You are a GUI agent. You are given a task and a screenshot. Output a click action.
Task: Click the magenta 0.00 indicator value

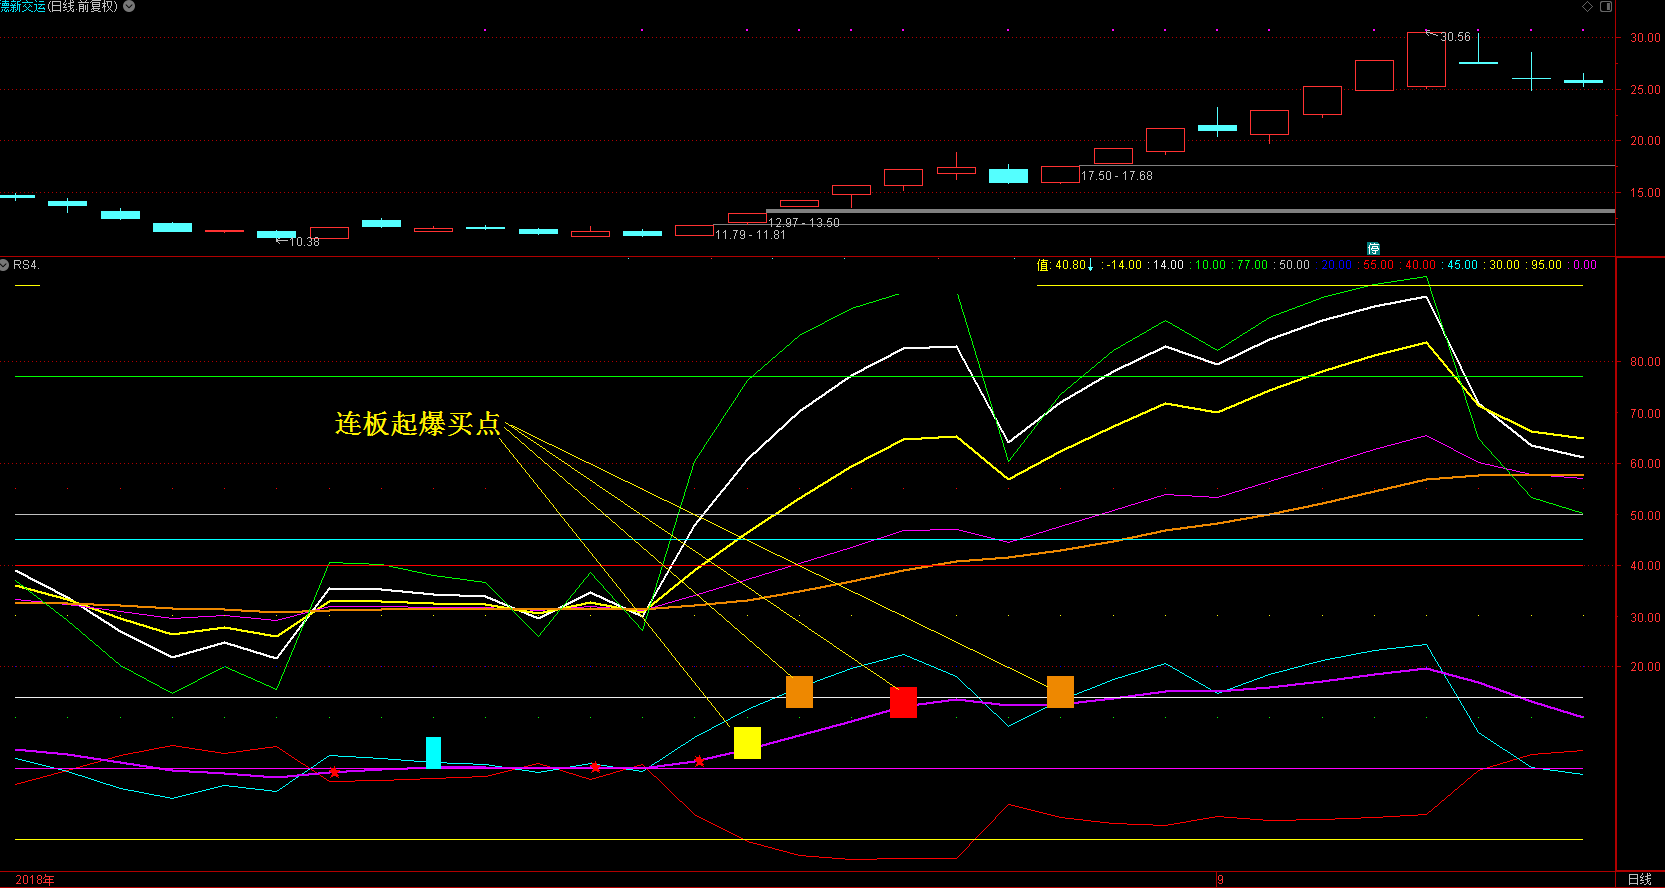click(x=1585, y=265)
